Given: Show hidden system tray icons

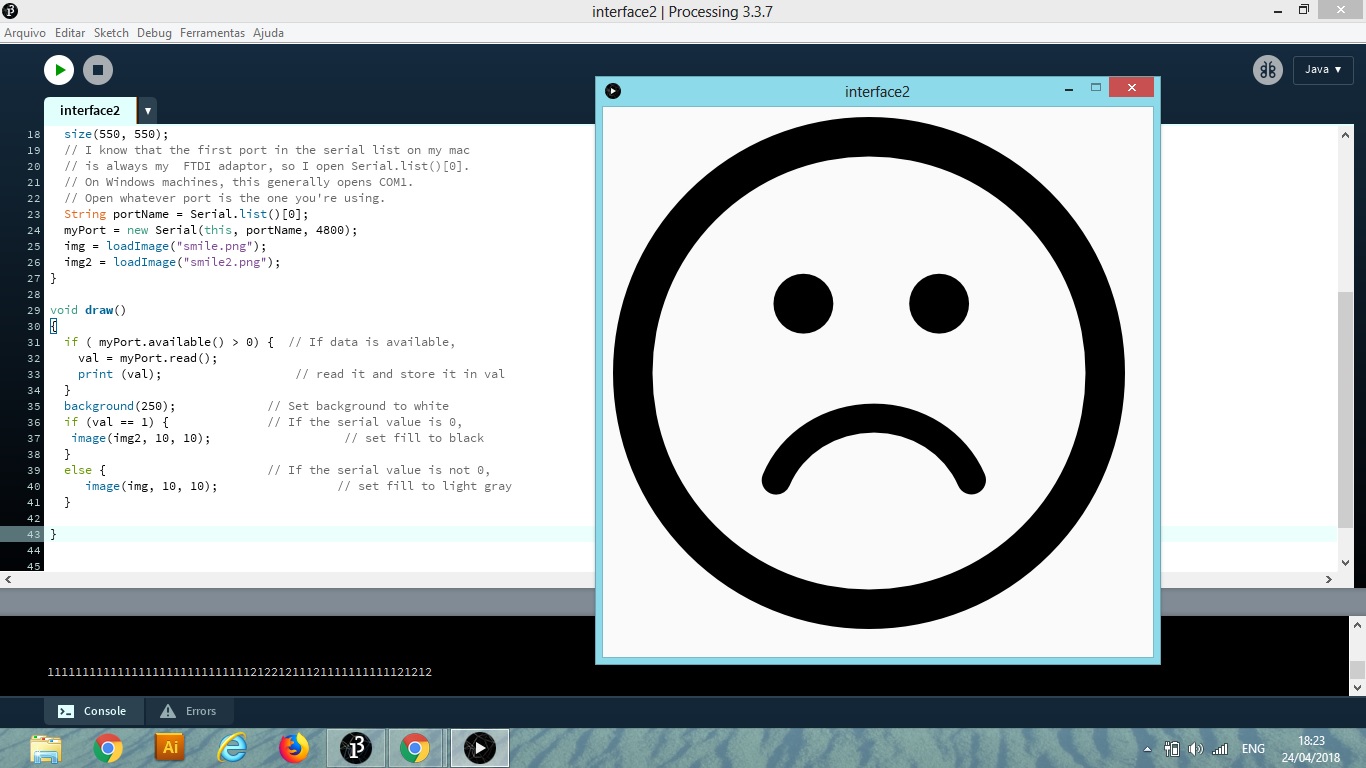Looking at the screenshot, I should [1146, 749].
